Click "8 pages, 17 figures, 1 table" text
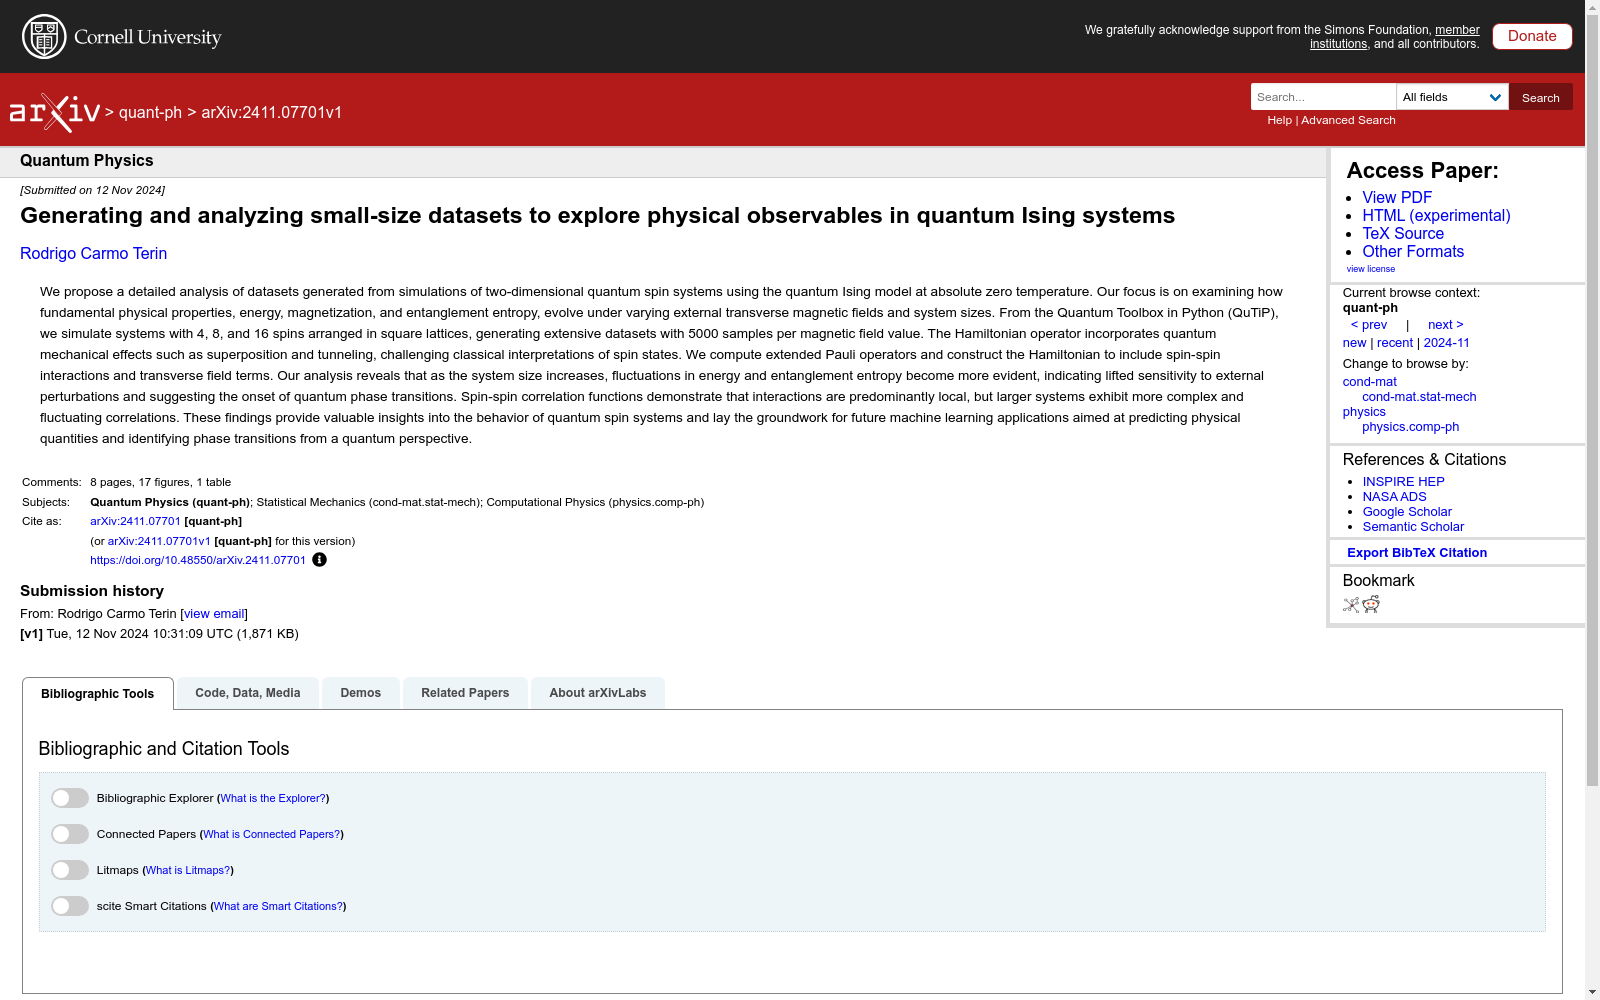The height and width of the screenshot is (1000, 1600). point(160,483)
